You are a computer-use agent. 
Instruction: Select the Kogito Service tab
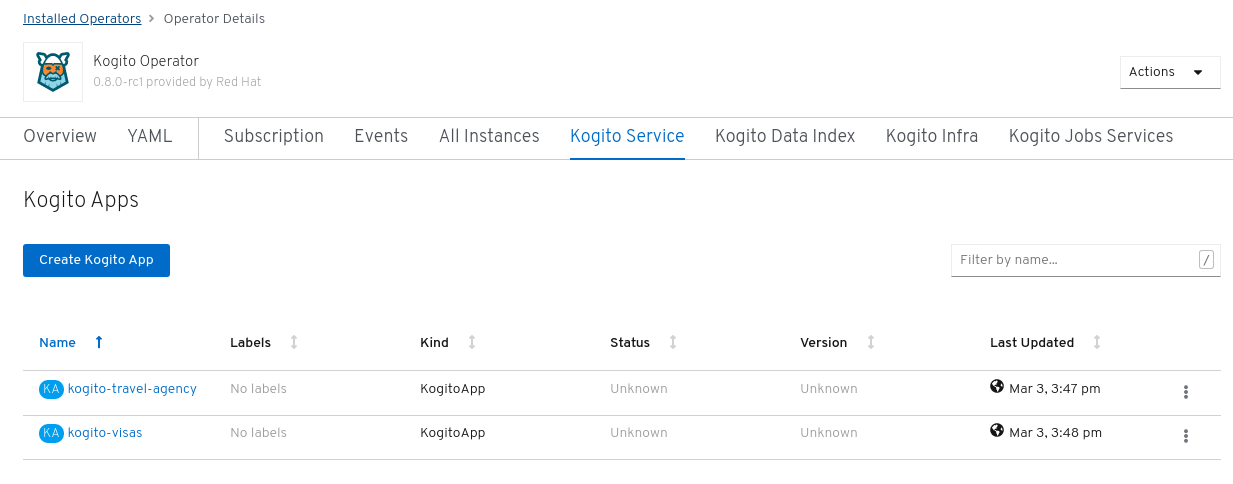pos(627,136)
